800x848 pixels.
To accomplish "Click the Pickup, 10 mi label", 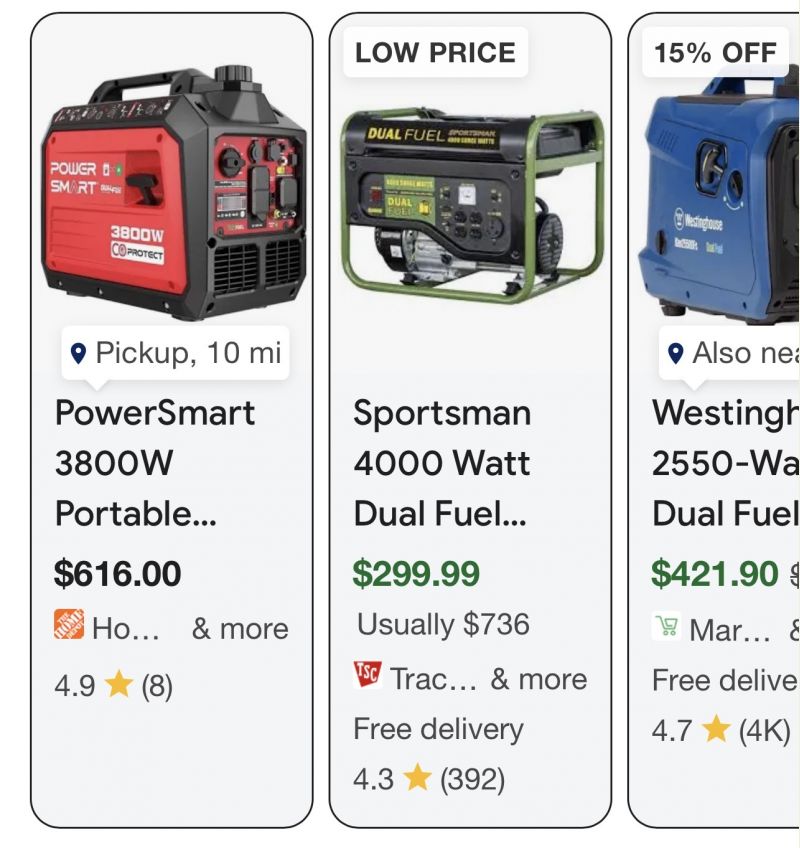I will click(188, 353).
